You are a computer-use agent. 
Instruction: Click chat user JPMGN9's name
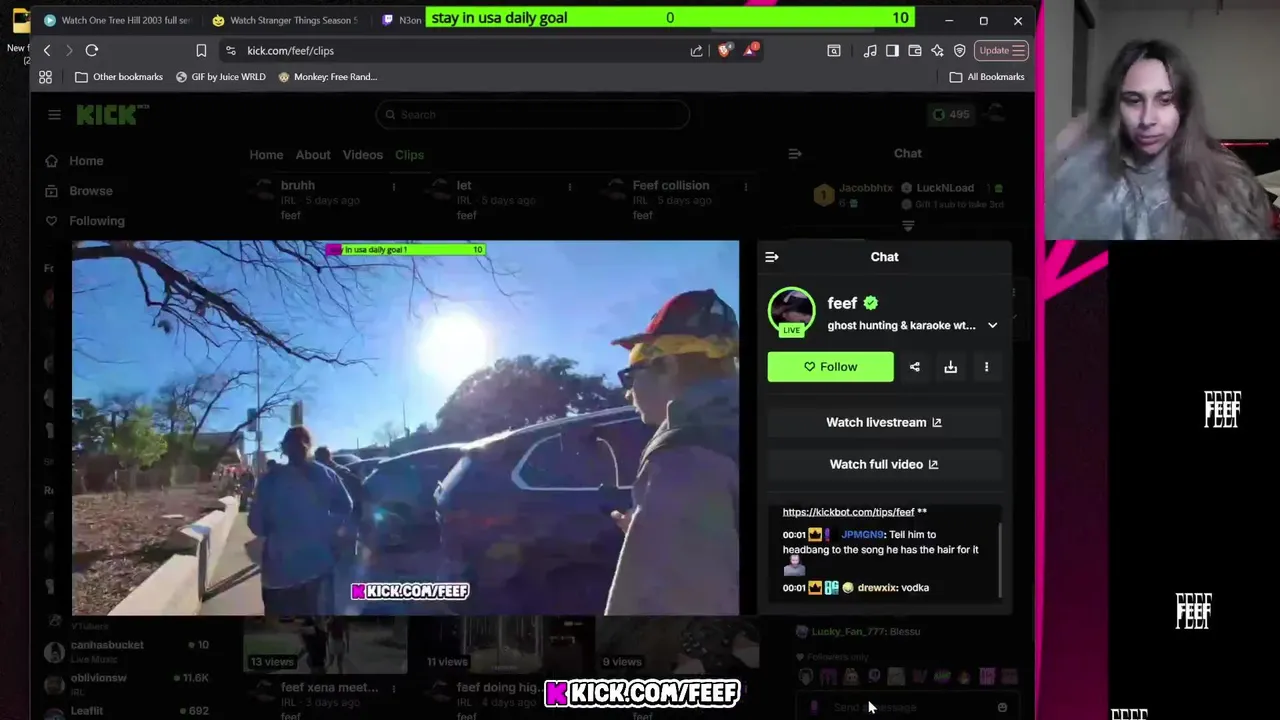click(x=862, y=535)
